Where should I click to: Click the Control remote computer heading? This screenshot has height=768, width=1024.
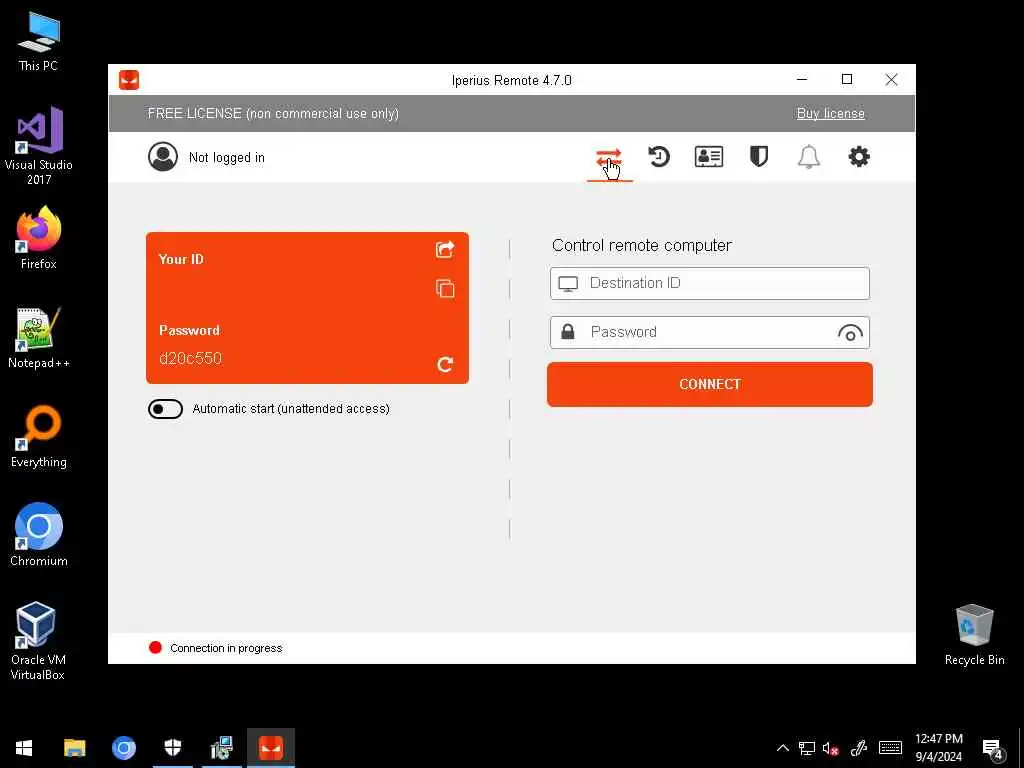tap(641, 246)
